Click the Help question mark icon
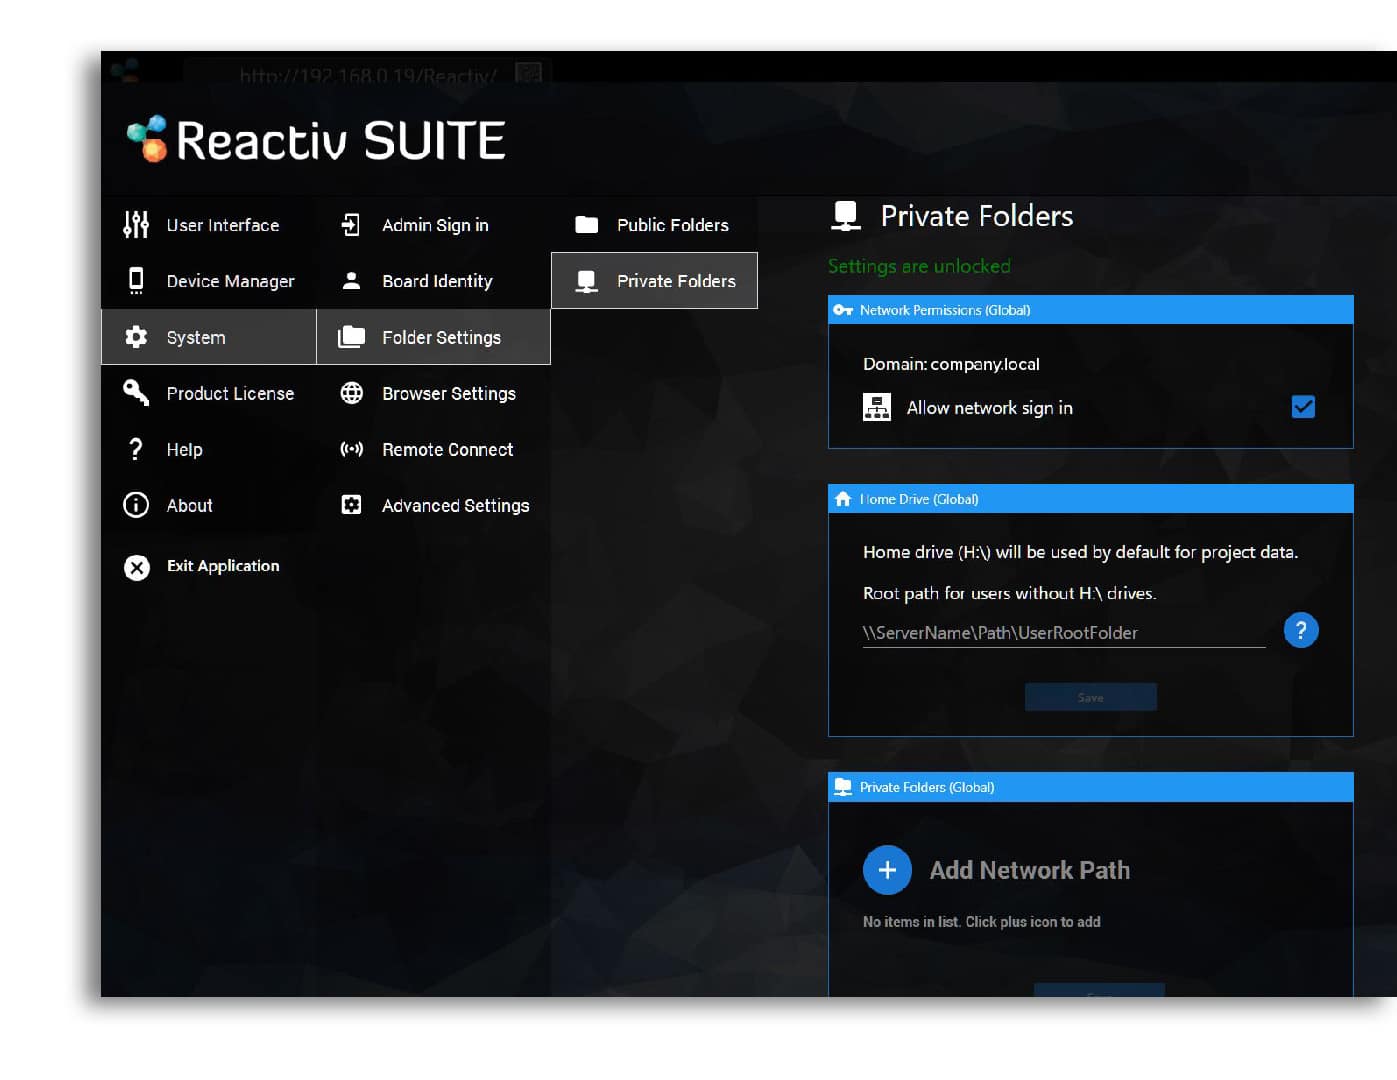This screenshot has width=1397, height=1080. [x=136, y=449]
